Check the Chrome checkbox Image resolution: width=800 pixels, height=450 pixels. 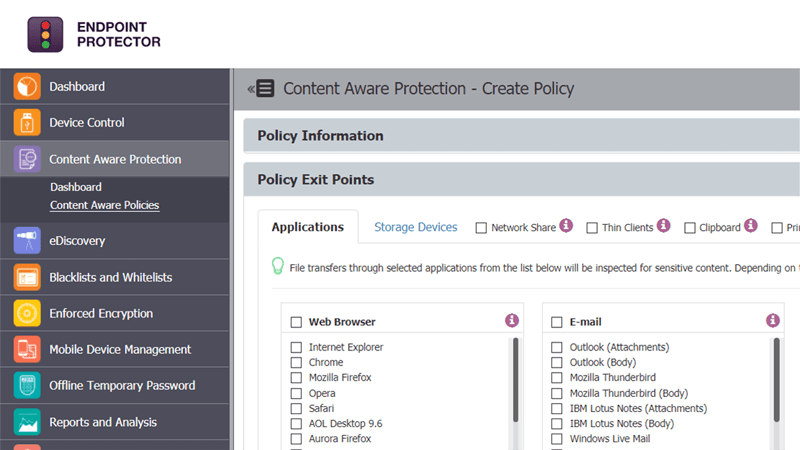coord(296,363)
